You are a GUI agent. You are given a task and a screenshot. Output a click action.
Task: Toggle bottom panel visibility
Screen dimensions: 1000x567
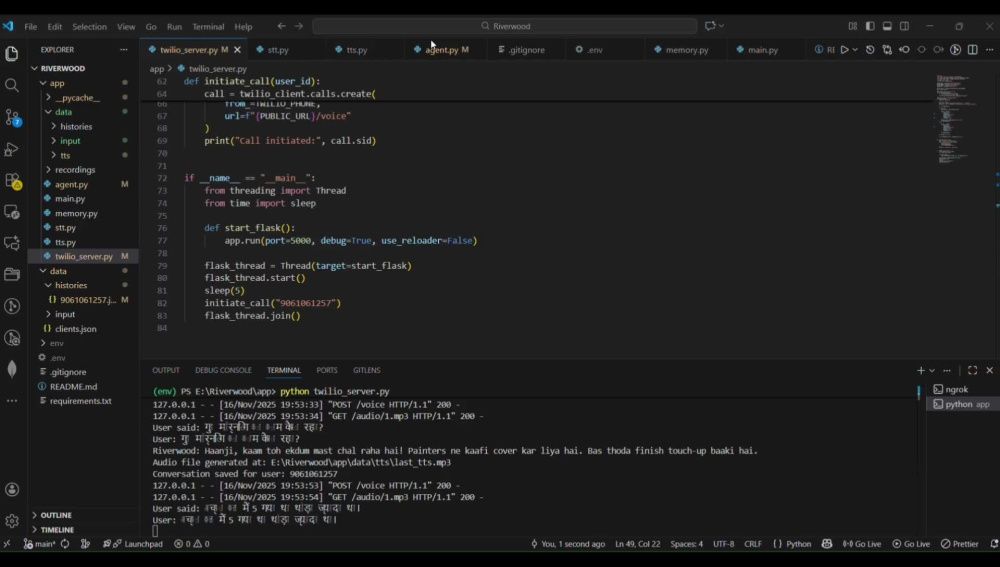(x=887, y=26)
